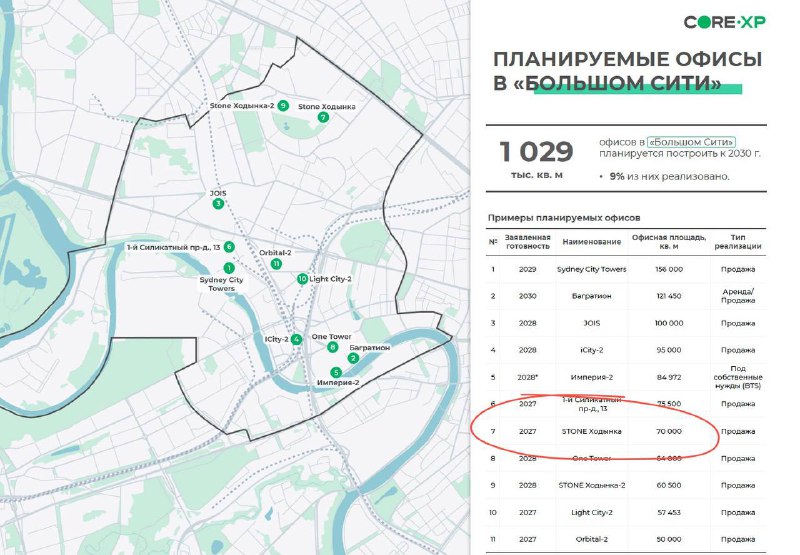This screenshot has width=800, height=555.
Task: Click 'One Tower' name in the table
Action: coord(591,459)
